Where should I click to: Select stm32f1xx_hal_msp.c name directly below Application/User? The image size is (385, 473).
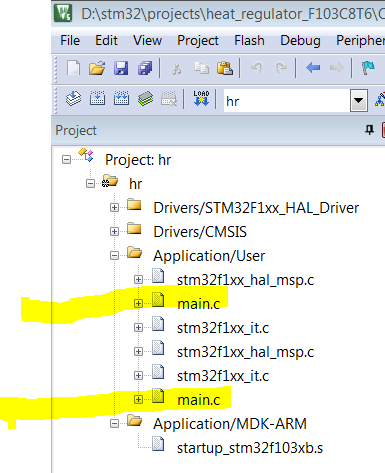pos(245,280)
